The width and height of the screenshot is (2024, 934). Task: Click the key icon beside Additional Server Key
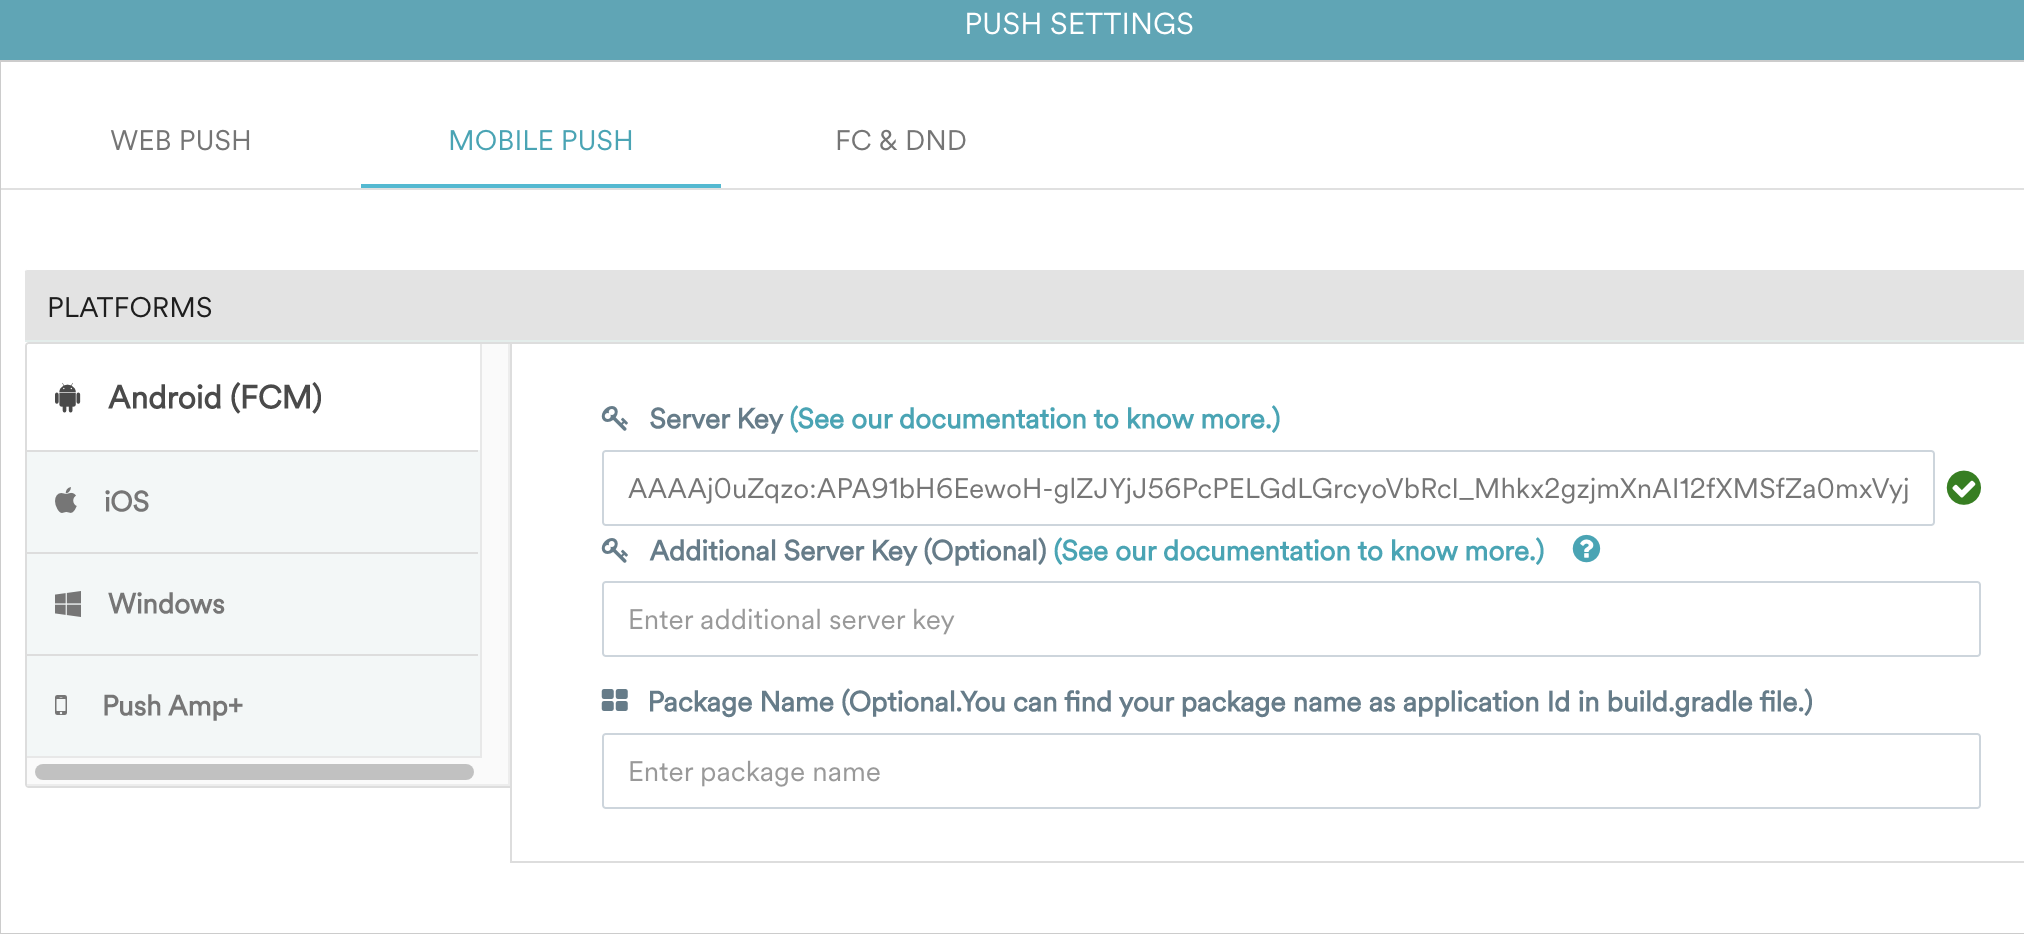tap(616, 550)
